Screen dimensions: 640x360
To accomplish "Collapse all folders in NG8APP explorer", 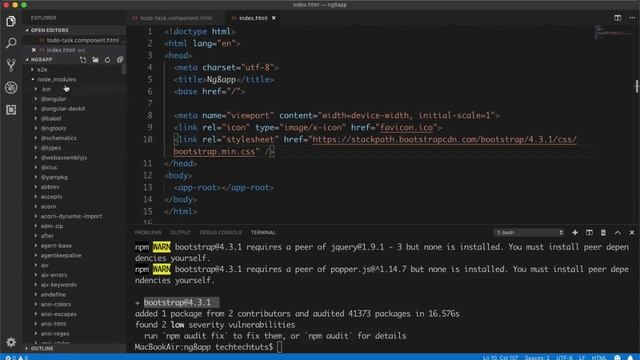I will pyautogui.click(x=120, y=60).
